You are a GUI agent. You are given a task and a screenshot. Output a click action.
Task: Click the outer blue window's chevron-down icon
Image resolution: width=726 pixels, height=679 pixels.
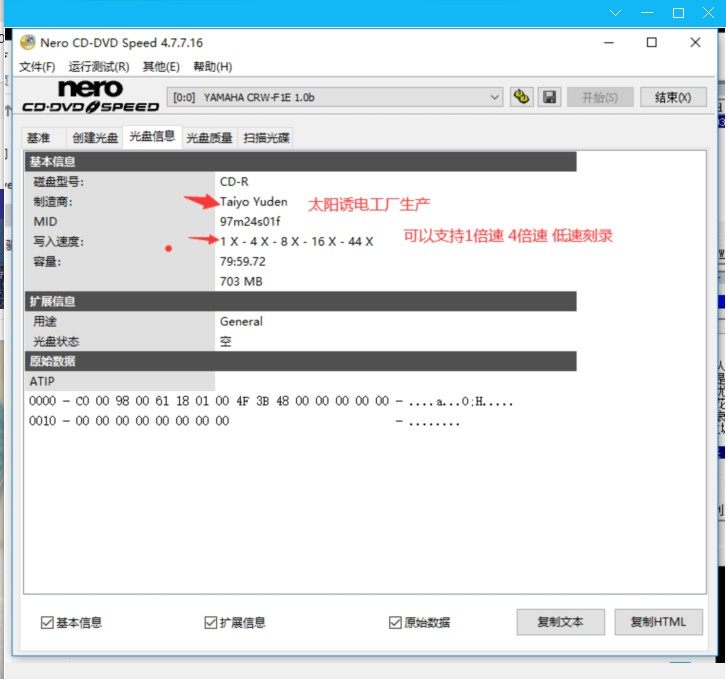615,13
